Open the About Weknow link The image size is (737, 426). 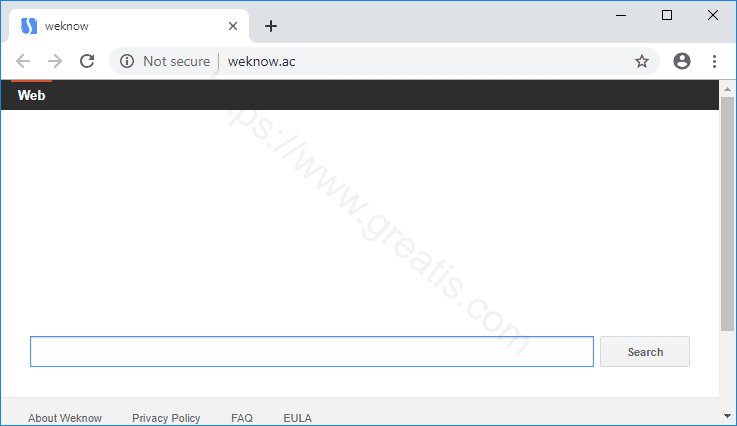65,418
